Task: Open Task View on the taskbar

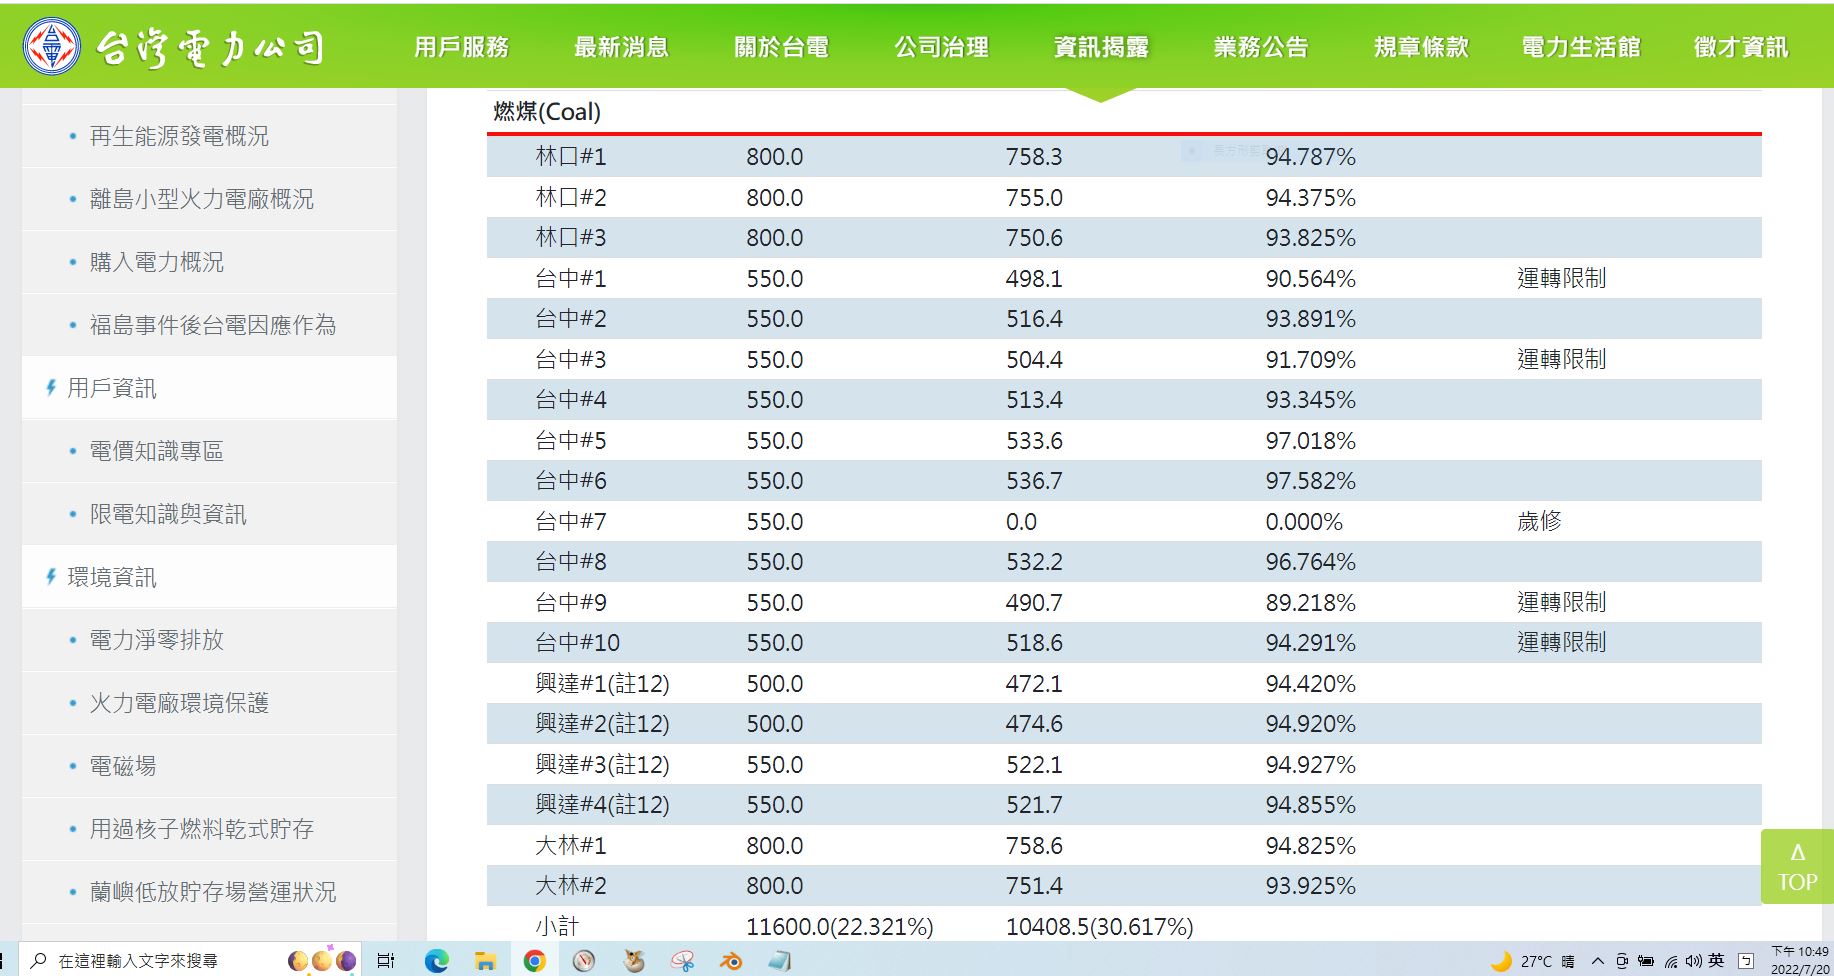Action: 386,961
